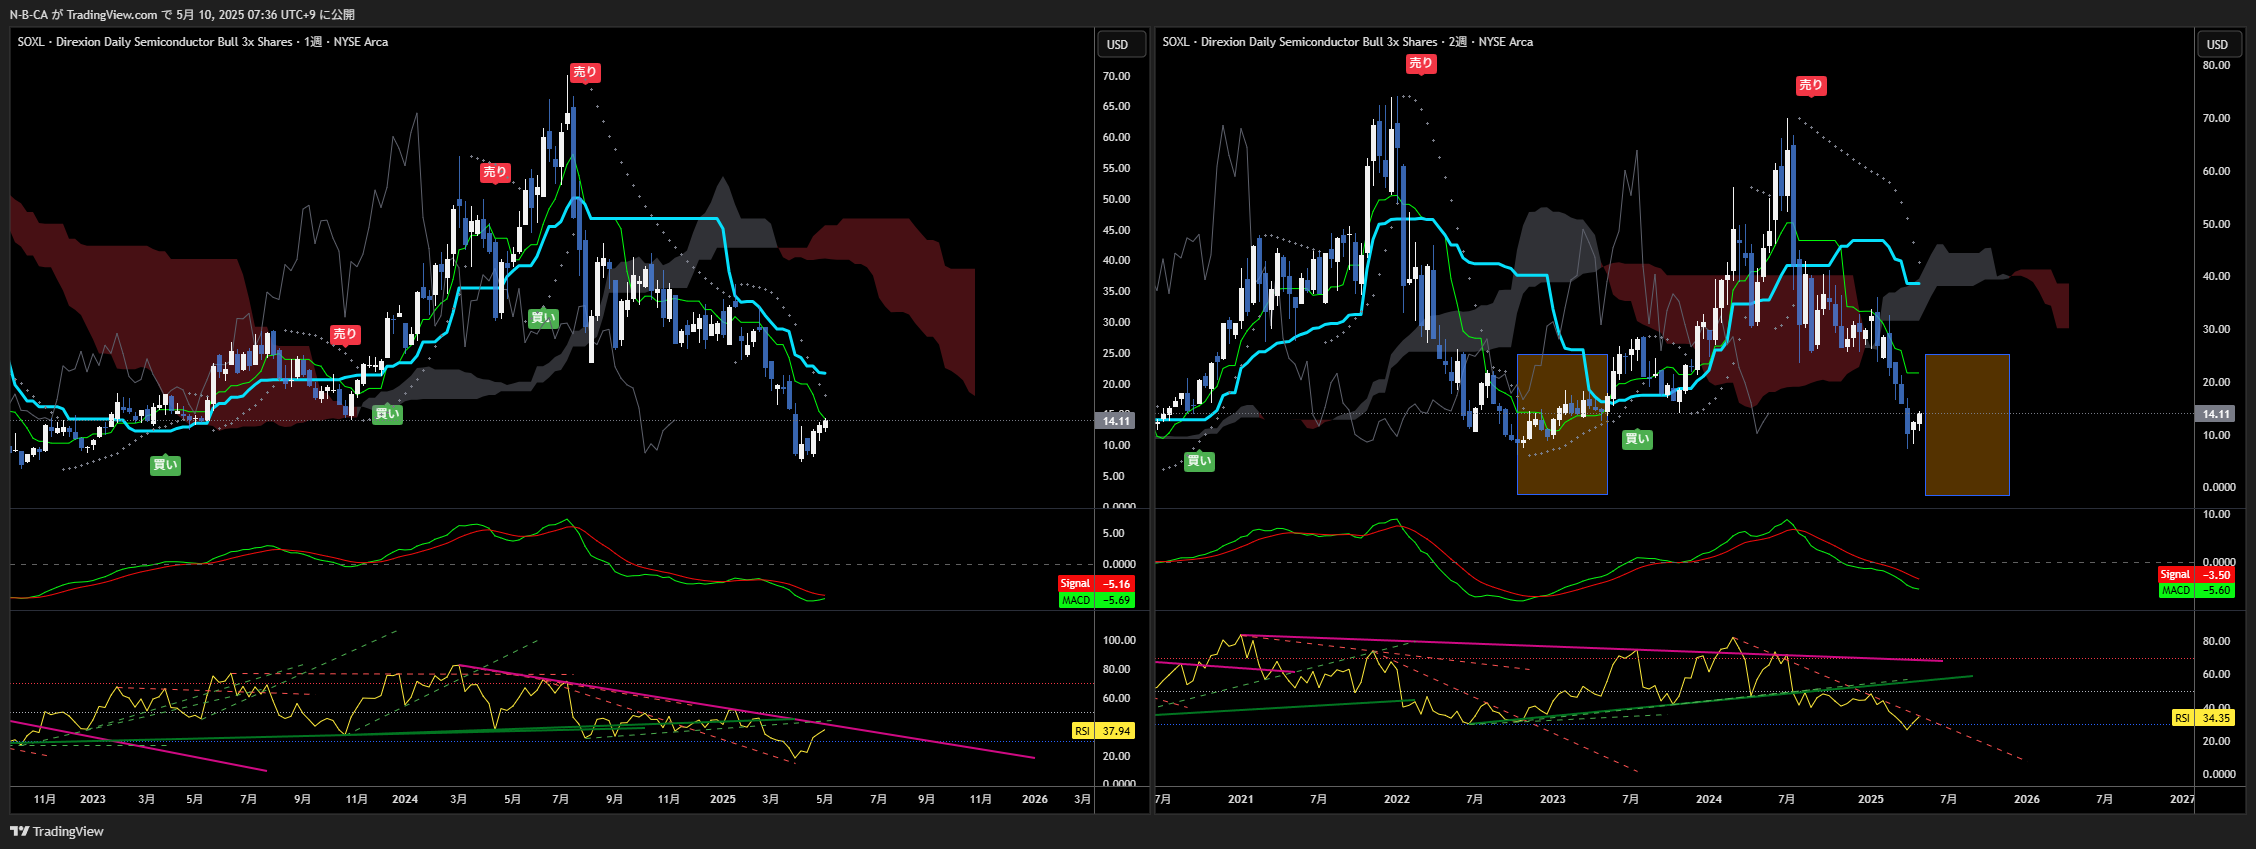Click the 14.11 price tag on the weekly chart axis
Image resolution: width=2256 pixels, height=849 pixels.
coord(1116,421)
